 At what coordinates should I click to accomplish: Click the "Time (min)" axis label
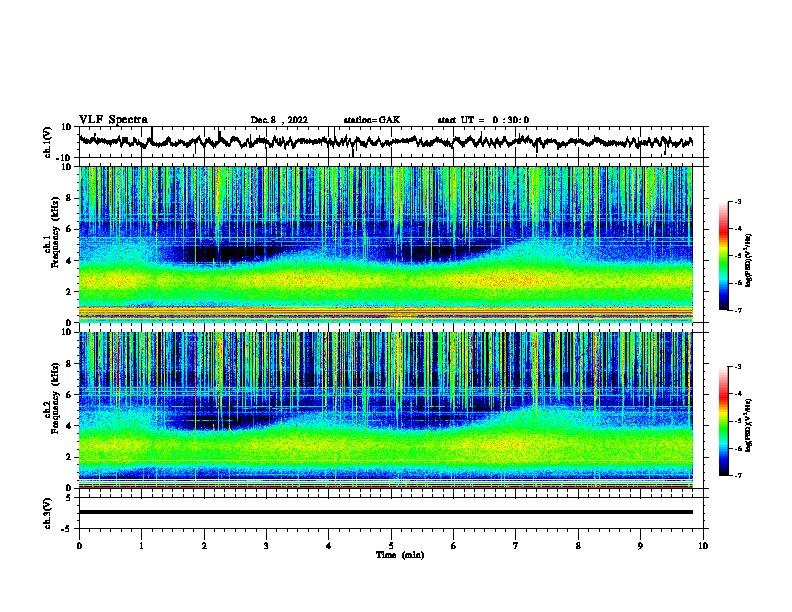[x=400, y=555]
